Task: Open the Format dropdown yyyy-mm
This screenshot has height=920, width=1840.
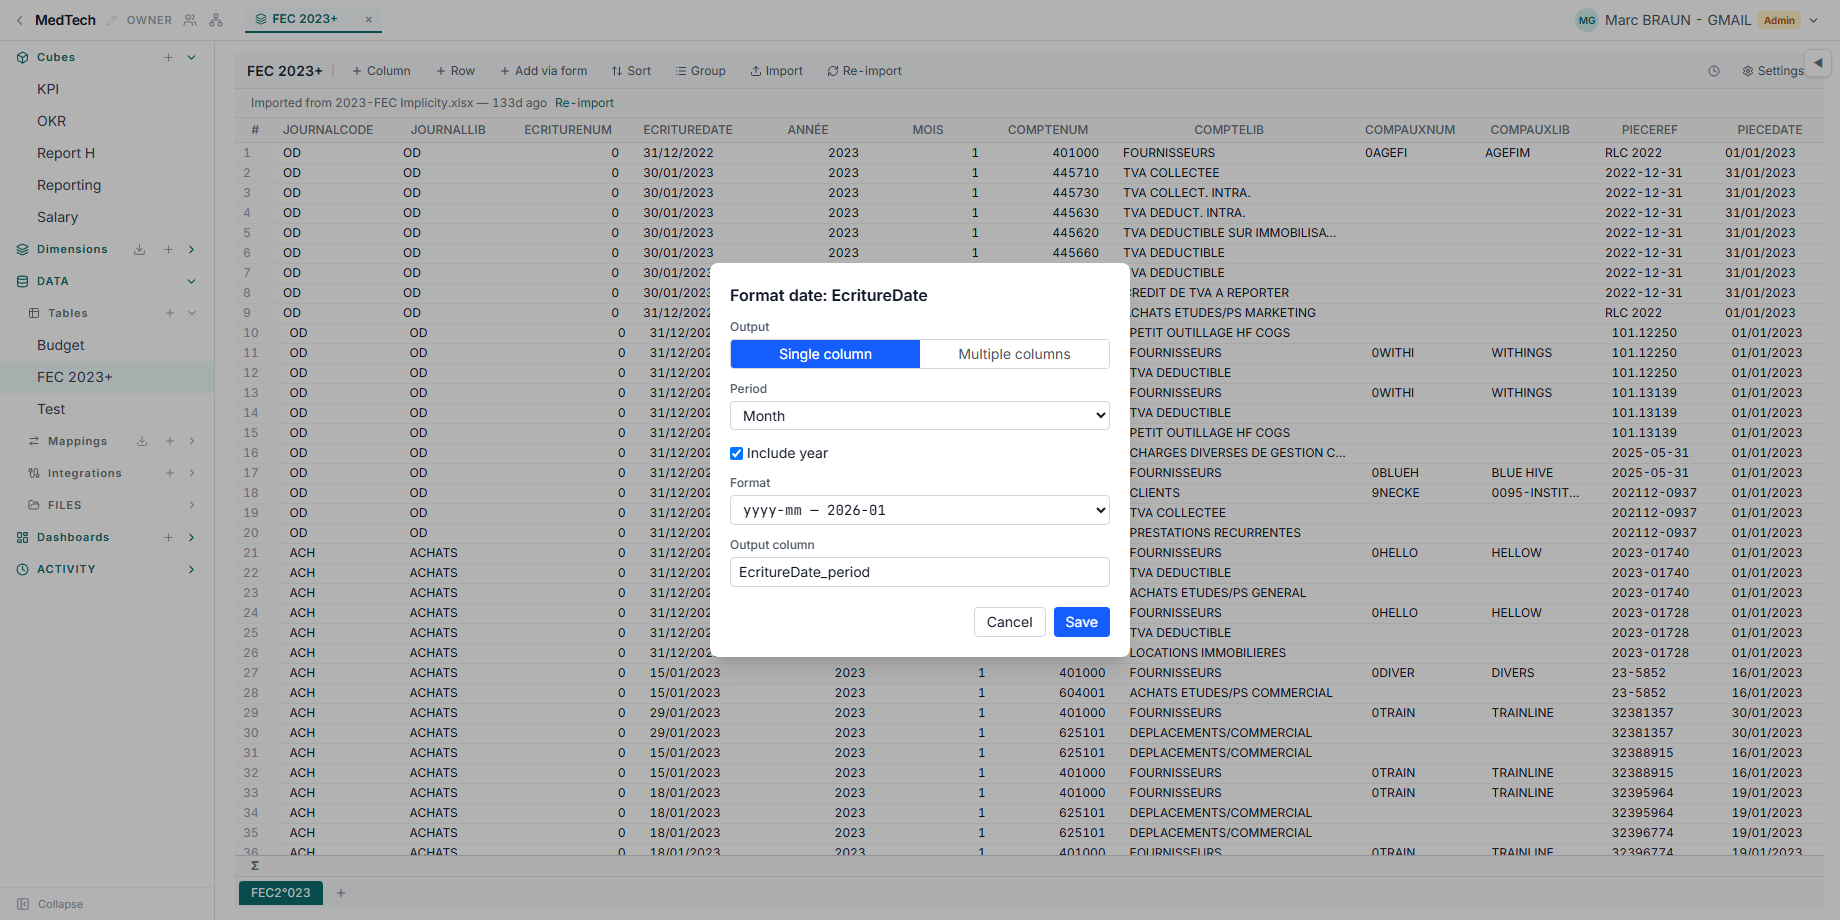Action: [x=920, y=510]
